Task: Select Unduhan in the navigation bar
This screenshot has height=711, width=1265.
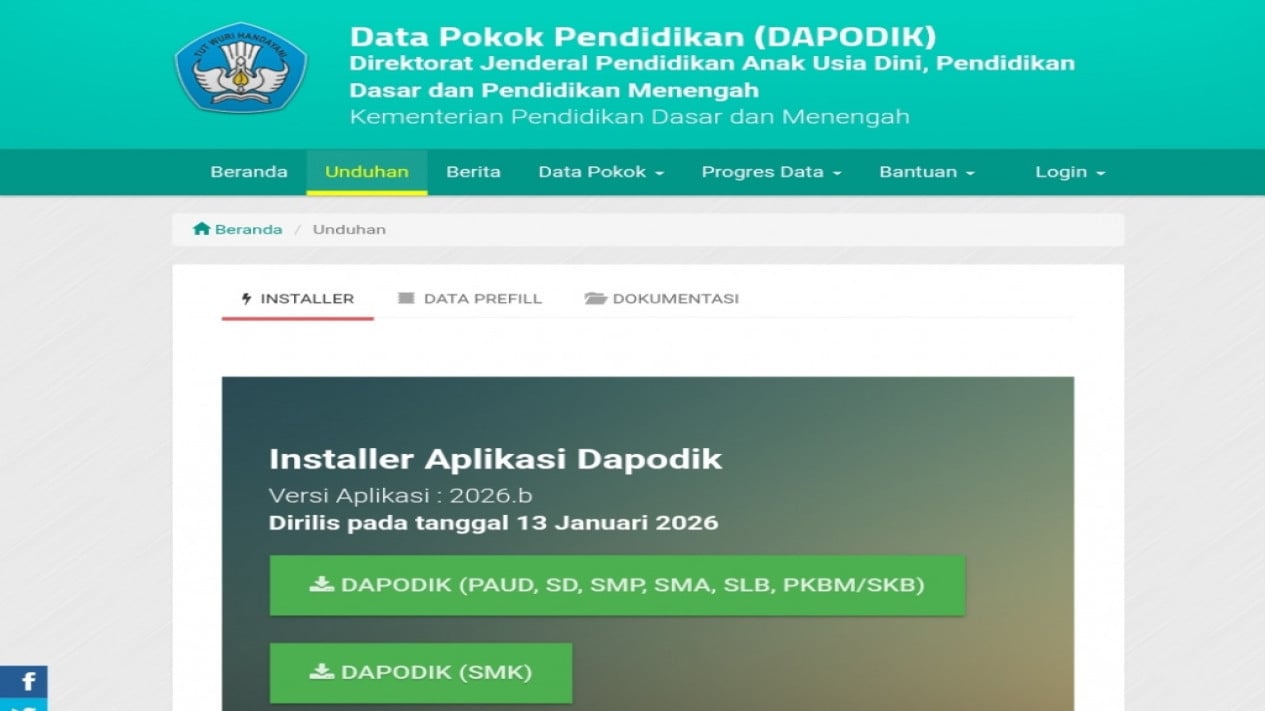Action: pos(366,172)
